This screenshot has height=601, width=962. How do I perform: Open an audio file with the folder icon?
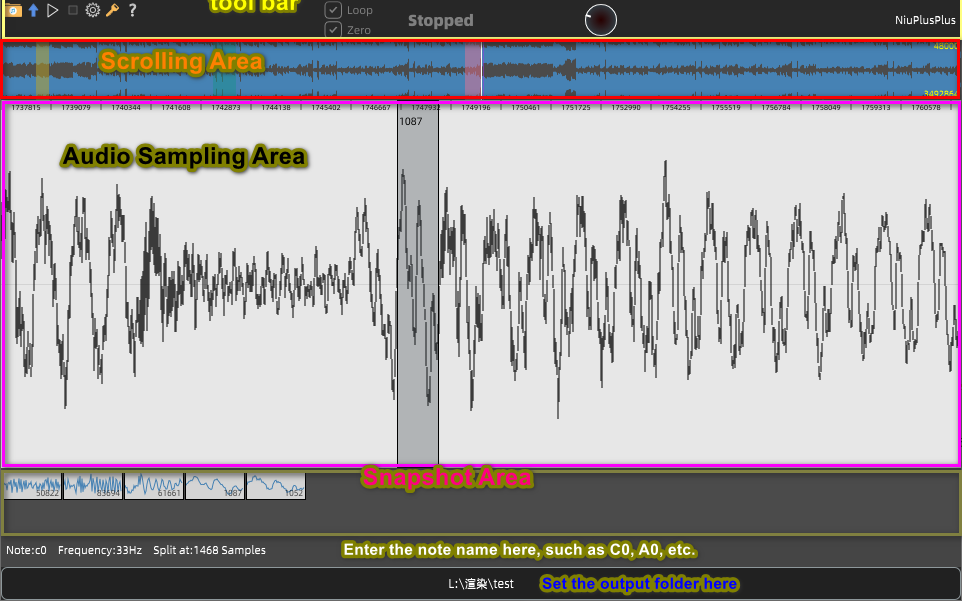(x=13, y=10)
